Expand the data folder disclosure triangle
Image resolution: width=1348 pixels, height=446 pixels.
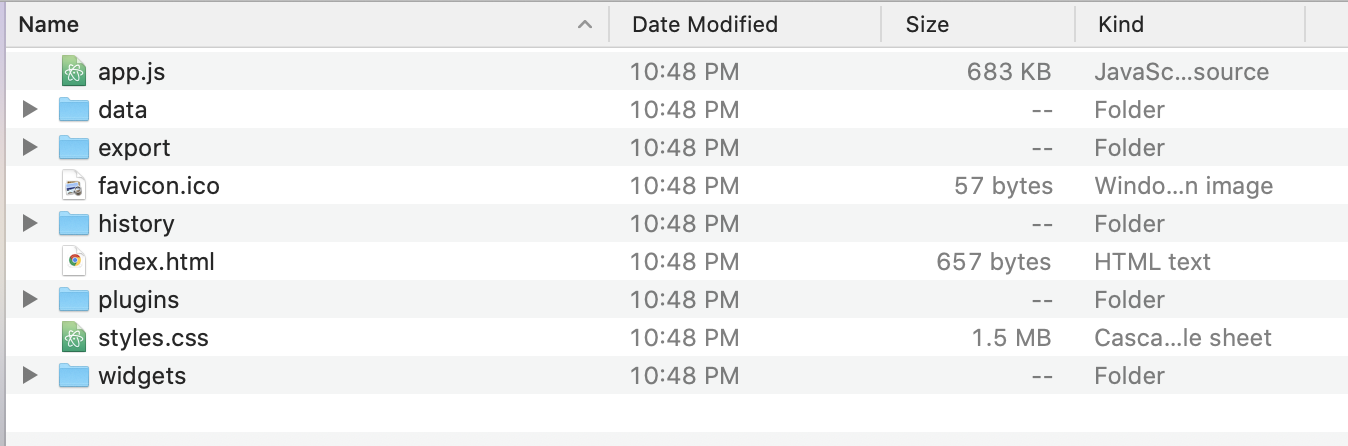pyautogui.click(x=30, y=110)
